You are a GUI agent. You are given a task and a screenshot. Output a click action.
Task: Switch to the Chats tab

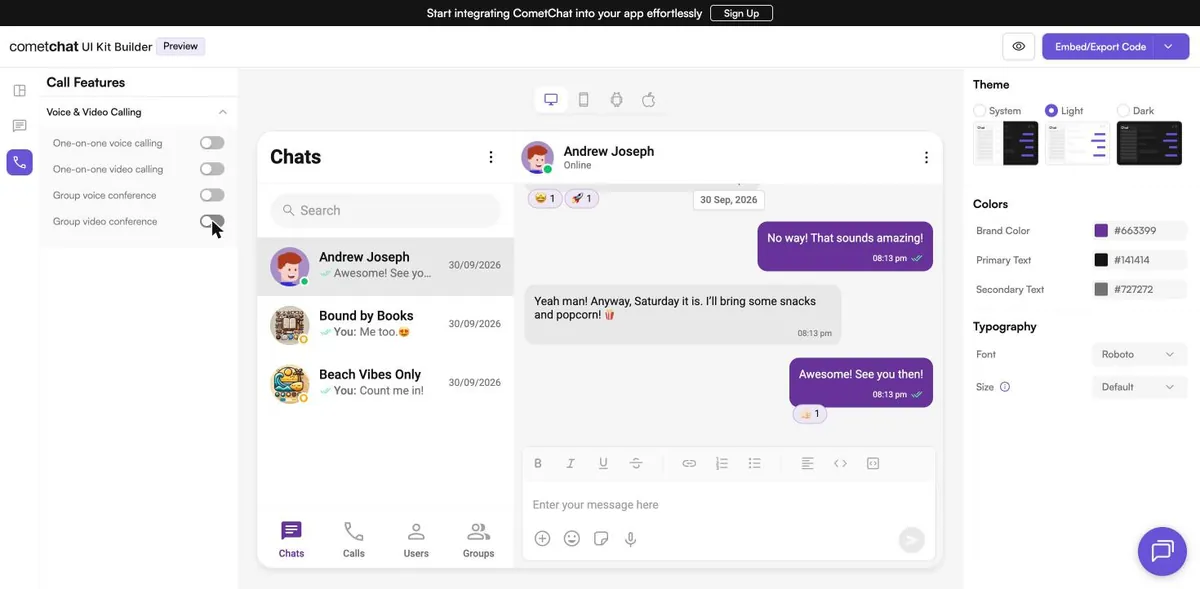[x=291, y=540]
